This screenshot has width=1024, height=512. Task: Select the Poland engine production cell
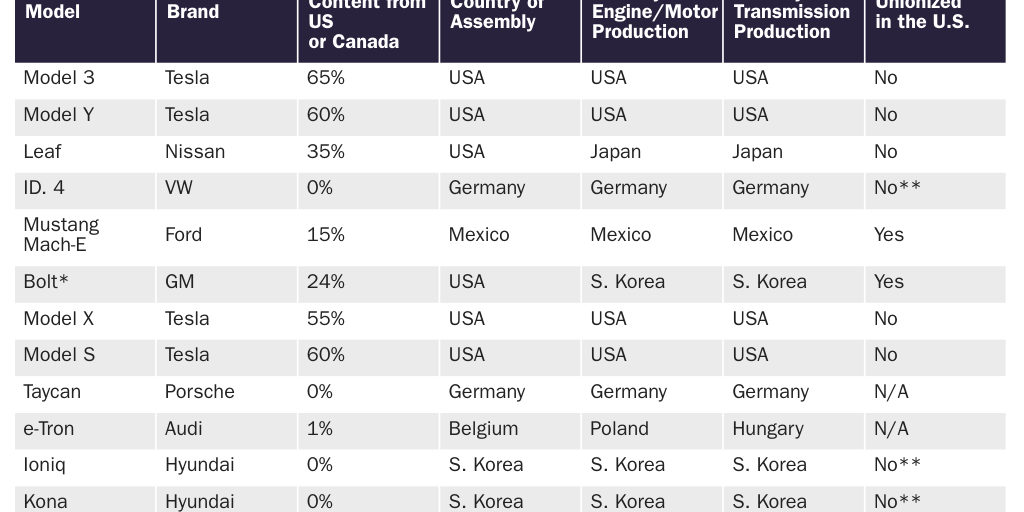[x=619, y=429]
